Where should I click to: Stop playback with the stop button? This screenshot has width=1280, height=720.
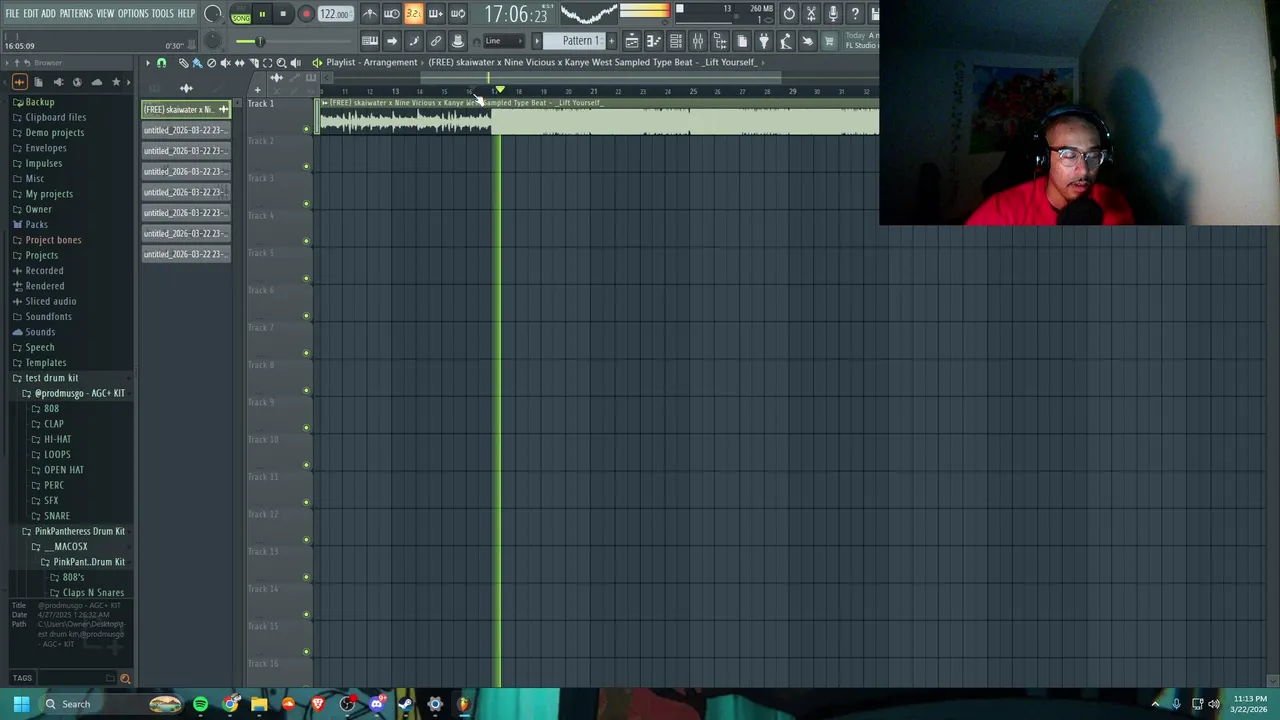click(x=283, y=14)
